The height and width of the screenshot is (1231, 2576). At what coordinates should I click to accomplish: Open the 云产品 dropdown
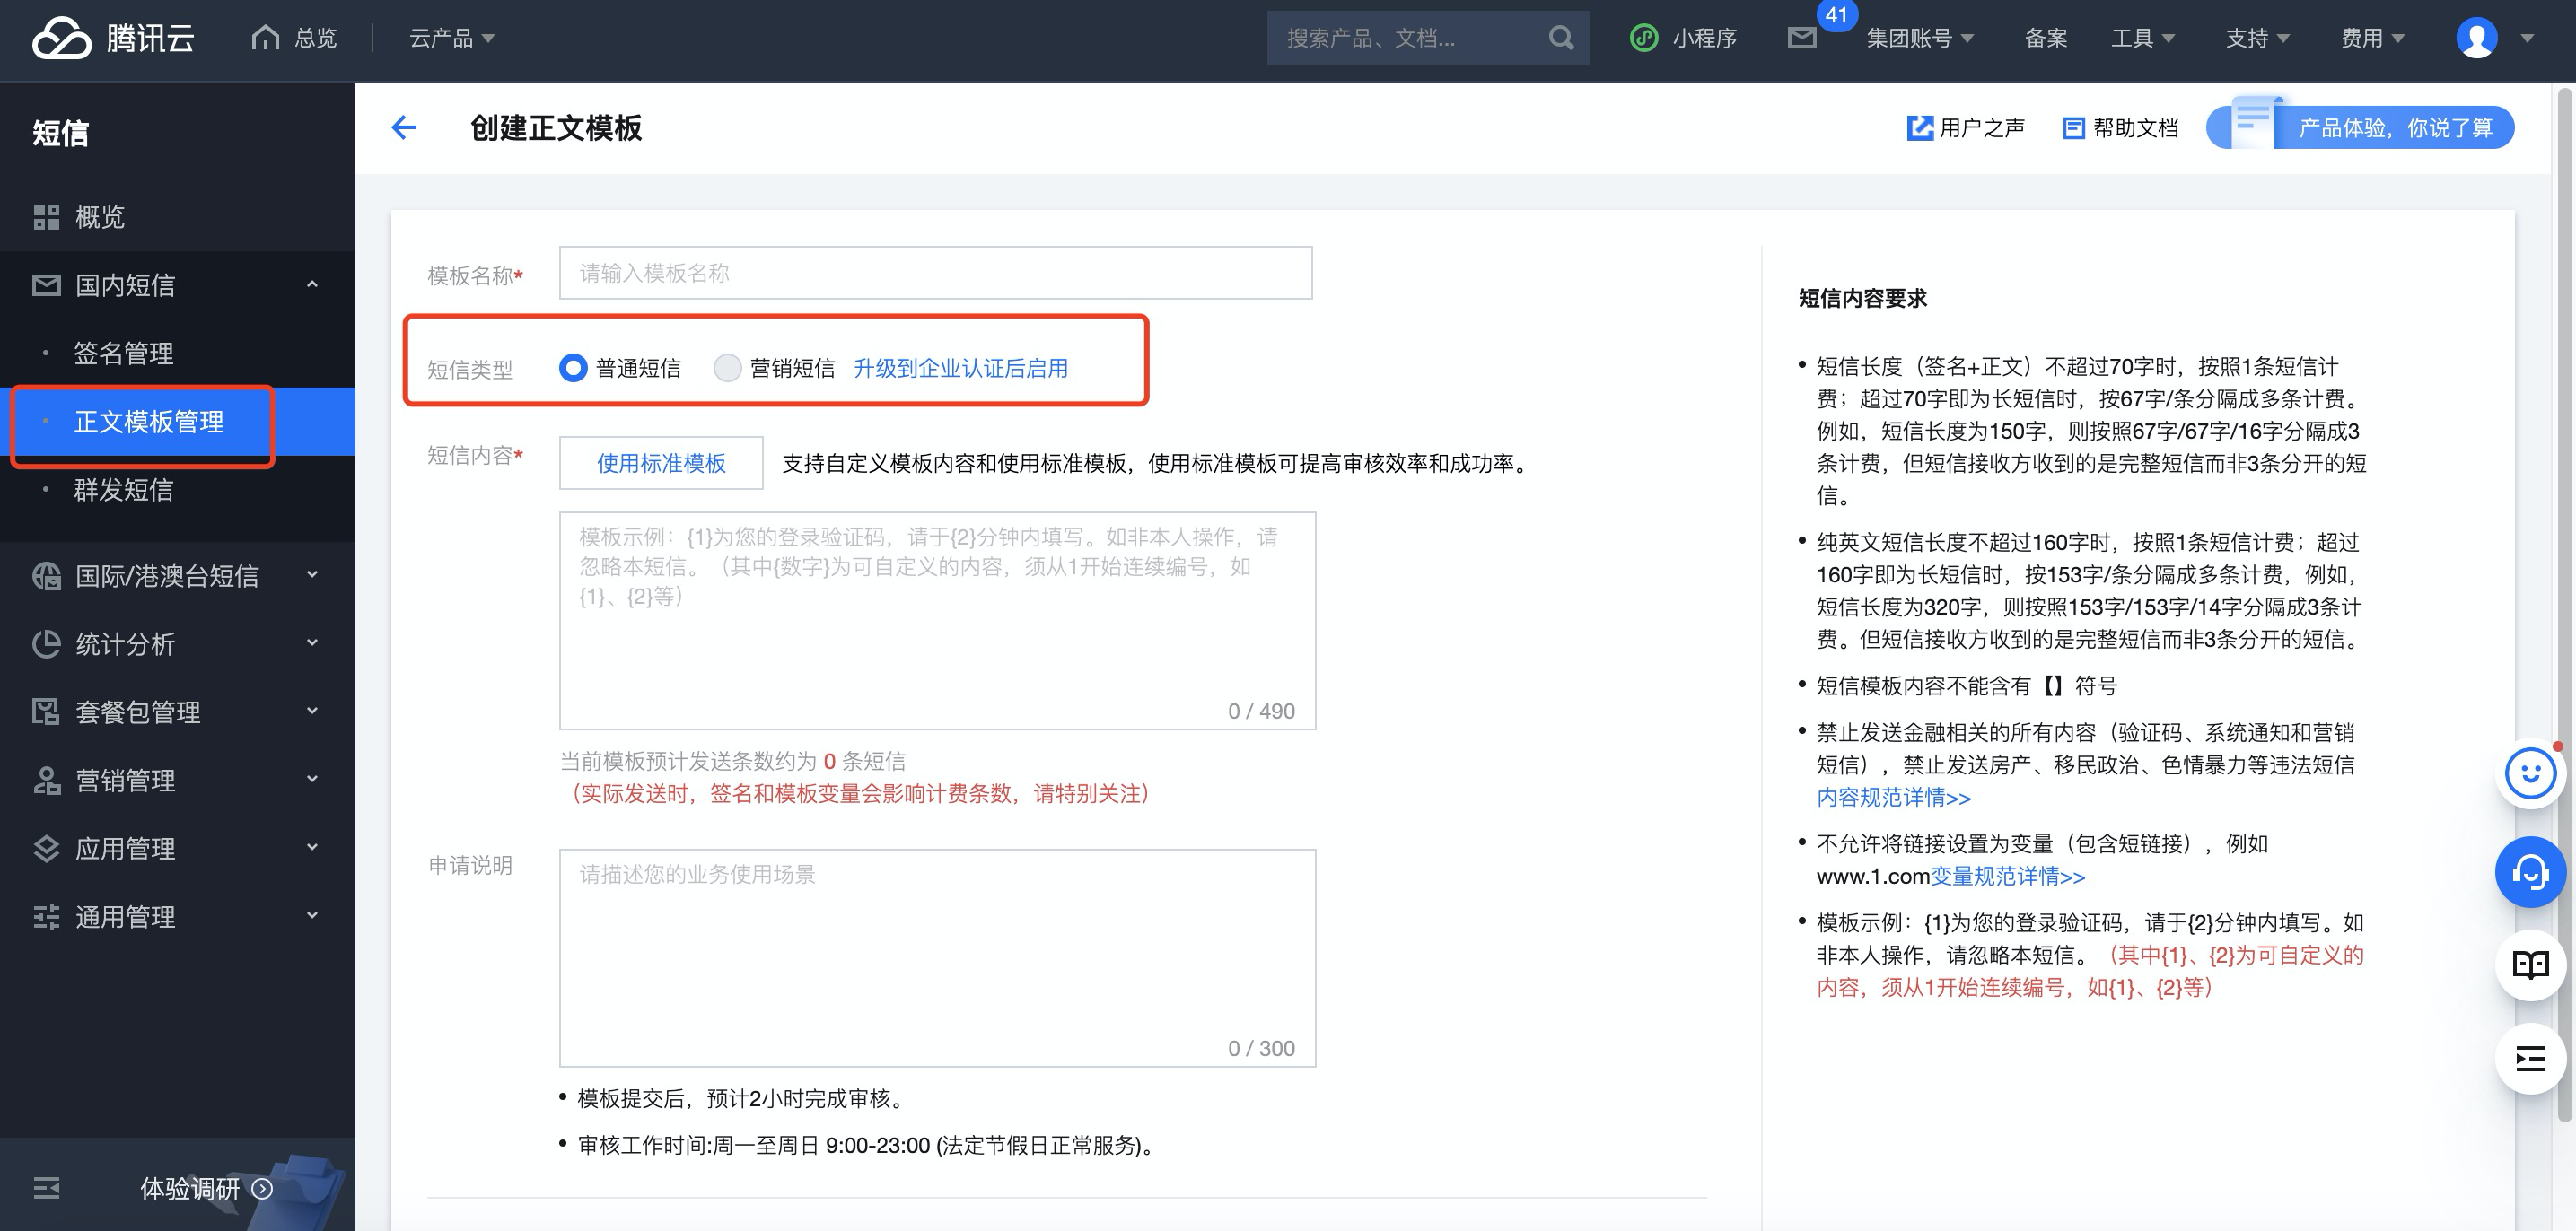(452, 38)
